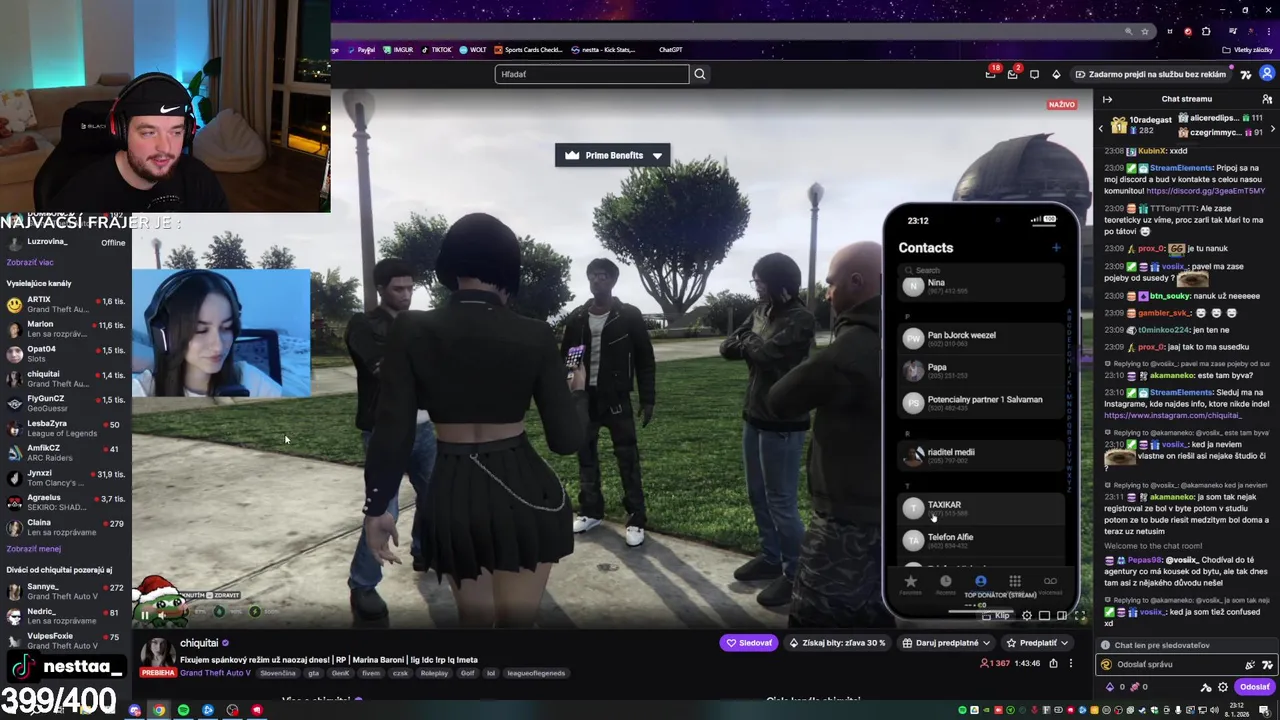This screenshot has height=720, width=1280.
Task: Open Agraelus channel in the sidebar
Action: coord(66,502)
